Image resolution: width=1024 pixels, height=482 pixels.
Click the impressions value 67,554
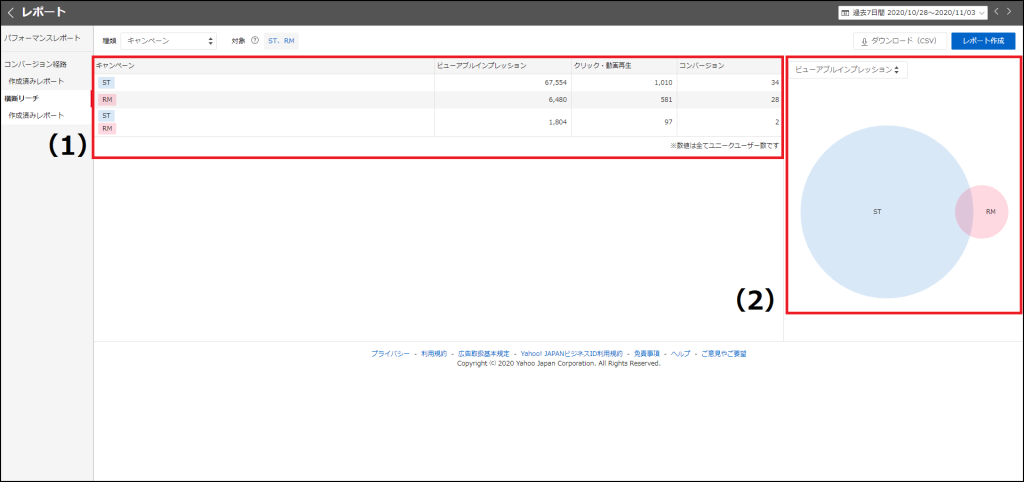[x=556, y=83]
